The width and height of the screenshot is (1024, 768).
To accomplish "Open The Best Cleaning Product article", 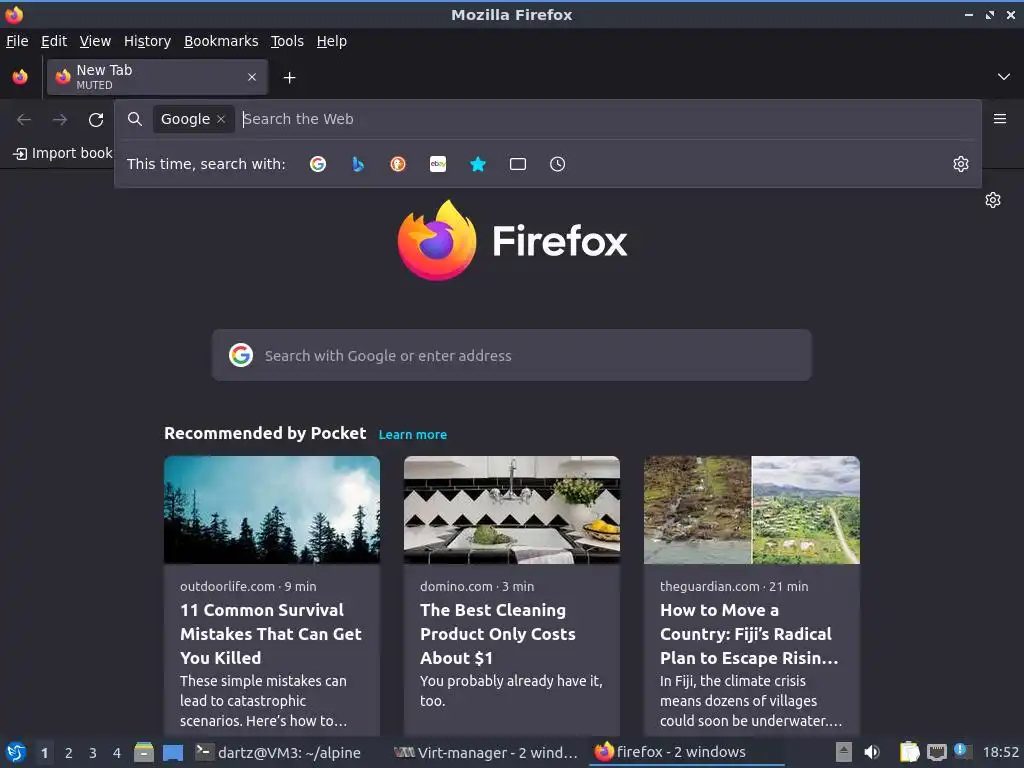I will coord(498,633).
